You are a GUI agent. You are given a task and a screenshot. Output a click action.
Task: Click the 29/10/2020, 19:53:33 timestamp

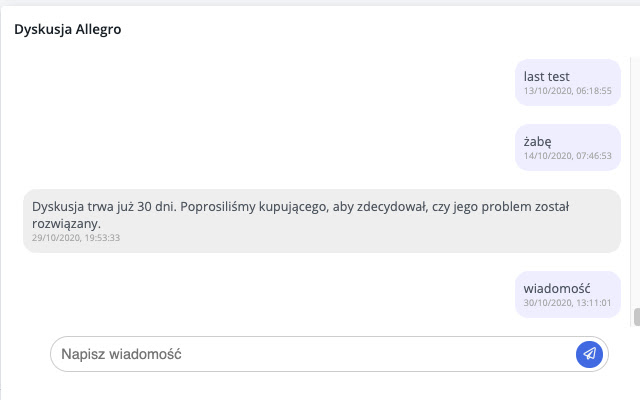click(x=77, y=238)
